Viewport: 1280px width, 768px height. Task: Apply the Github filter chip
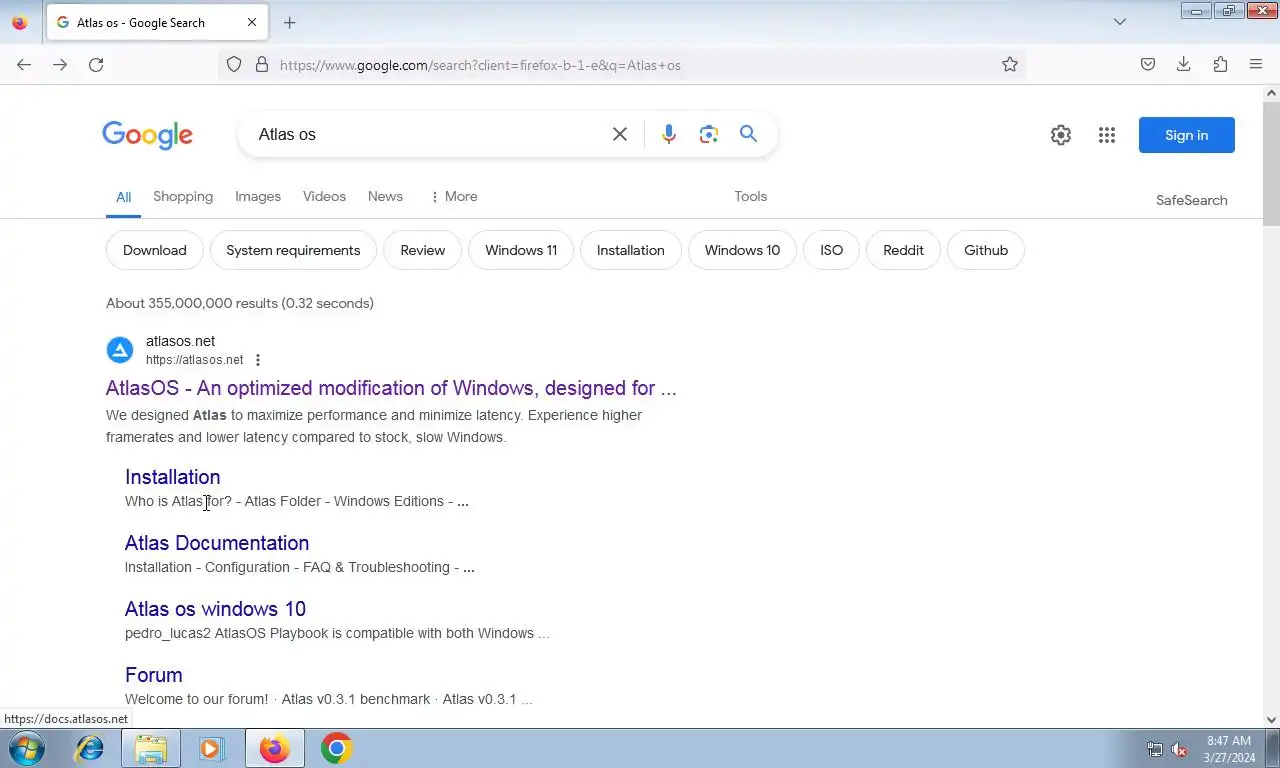click(x=986, y=250)
